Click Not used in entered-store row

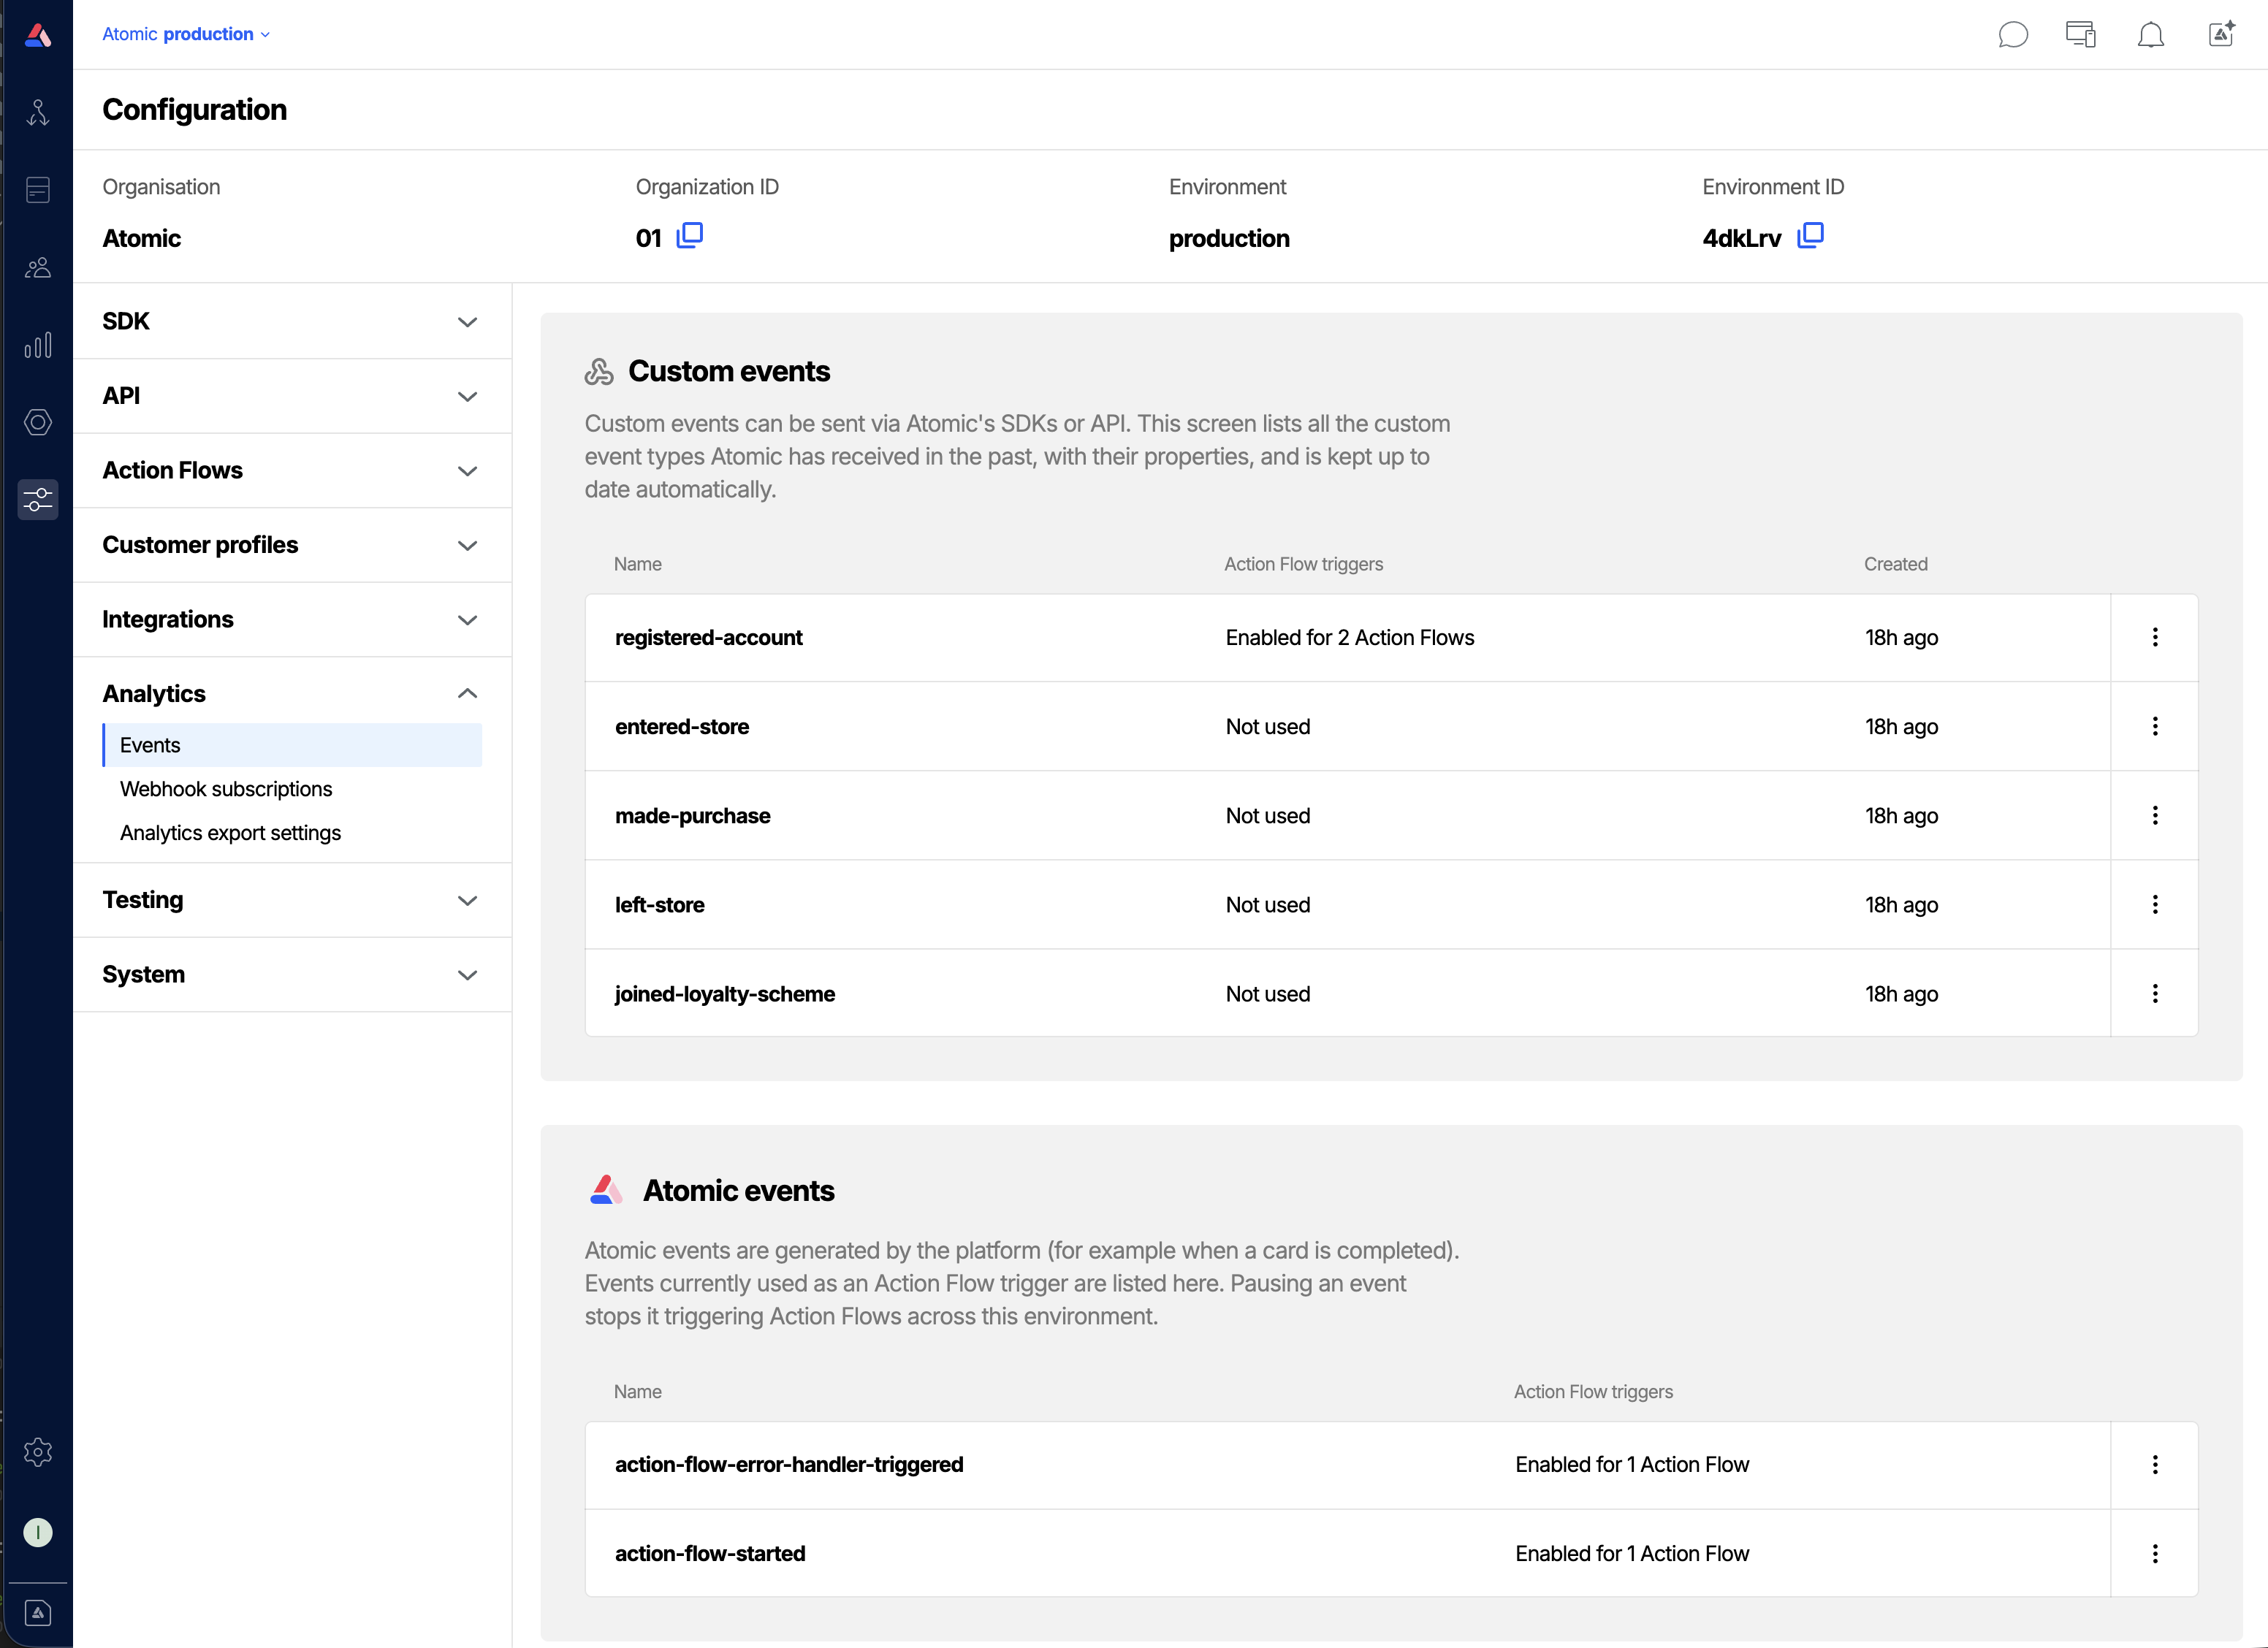click(1268, 727)
